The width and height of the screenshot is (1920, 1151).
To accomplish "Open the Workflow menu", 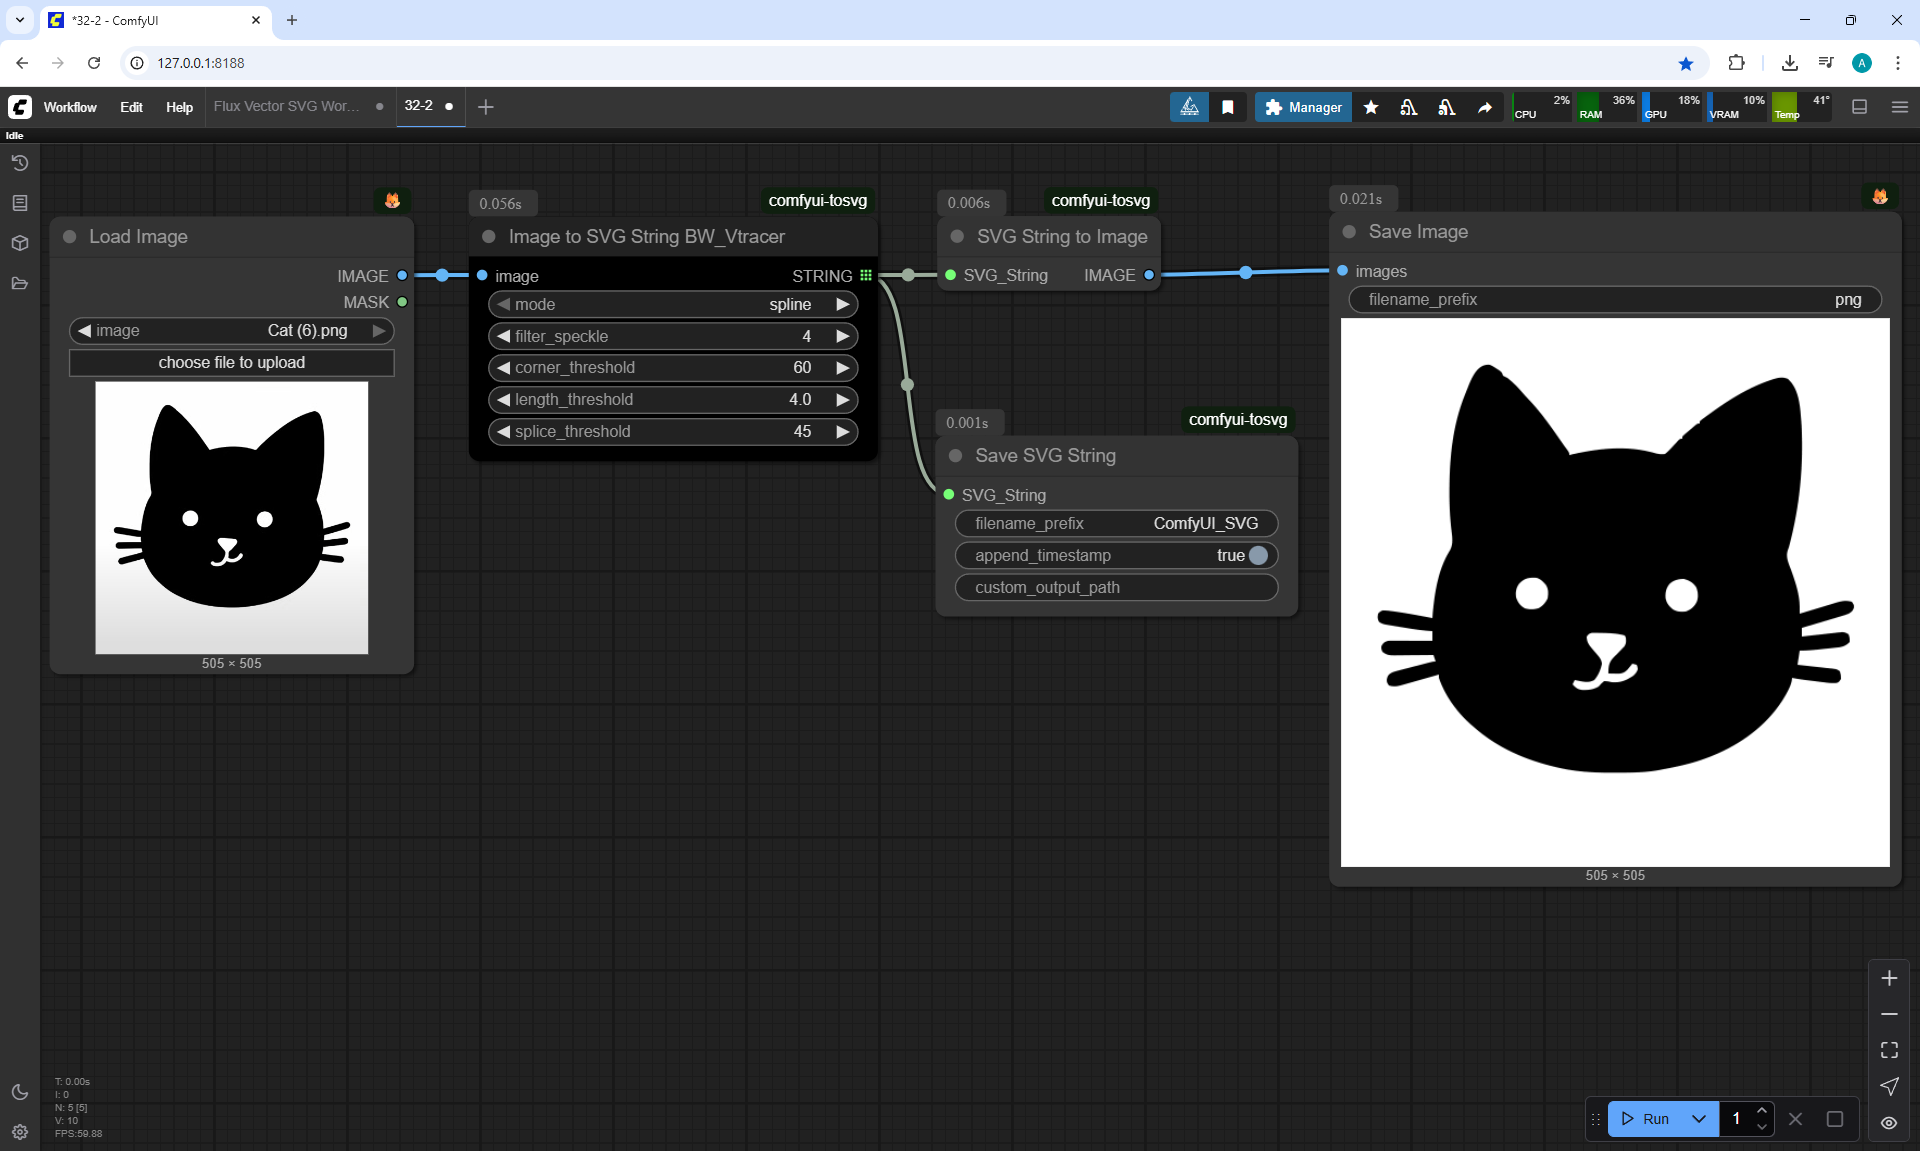I will click(x=70, y=107).
